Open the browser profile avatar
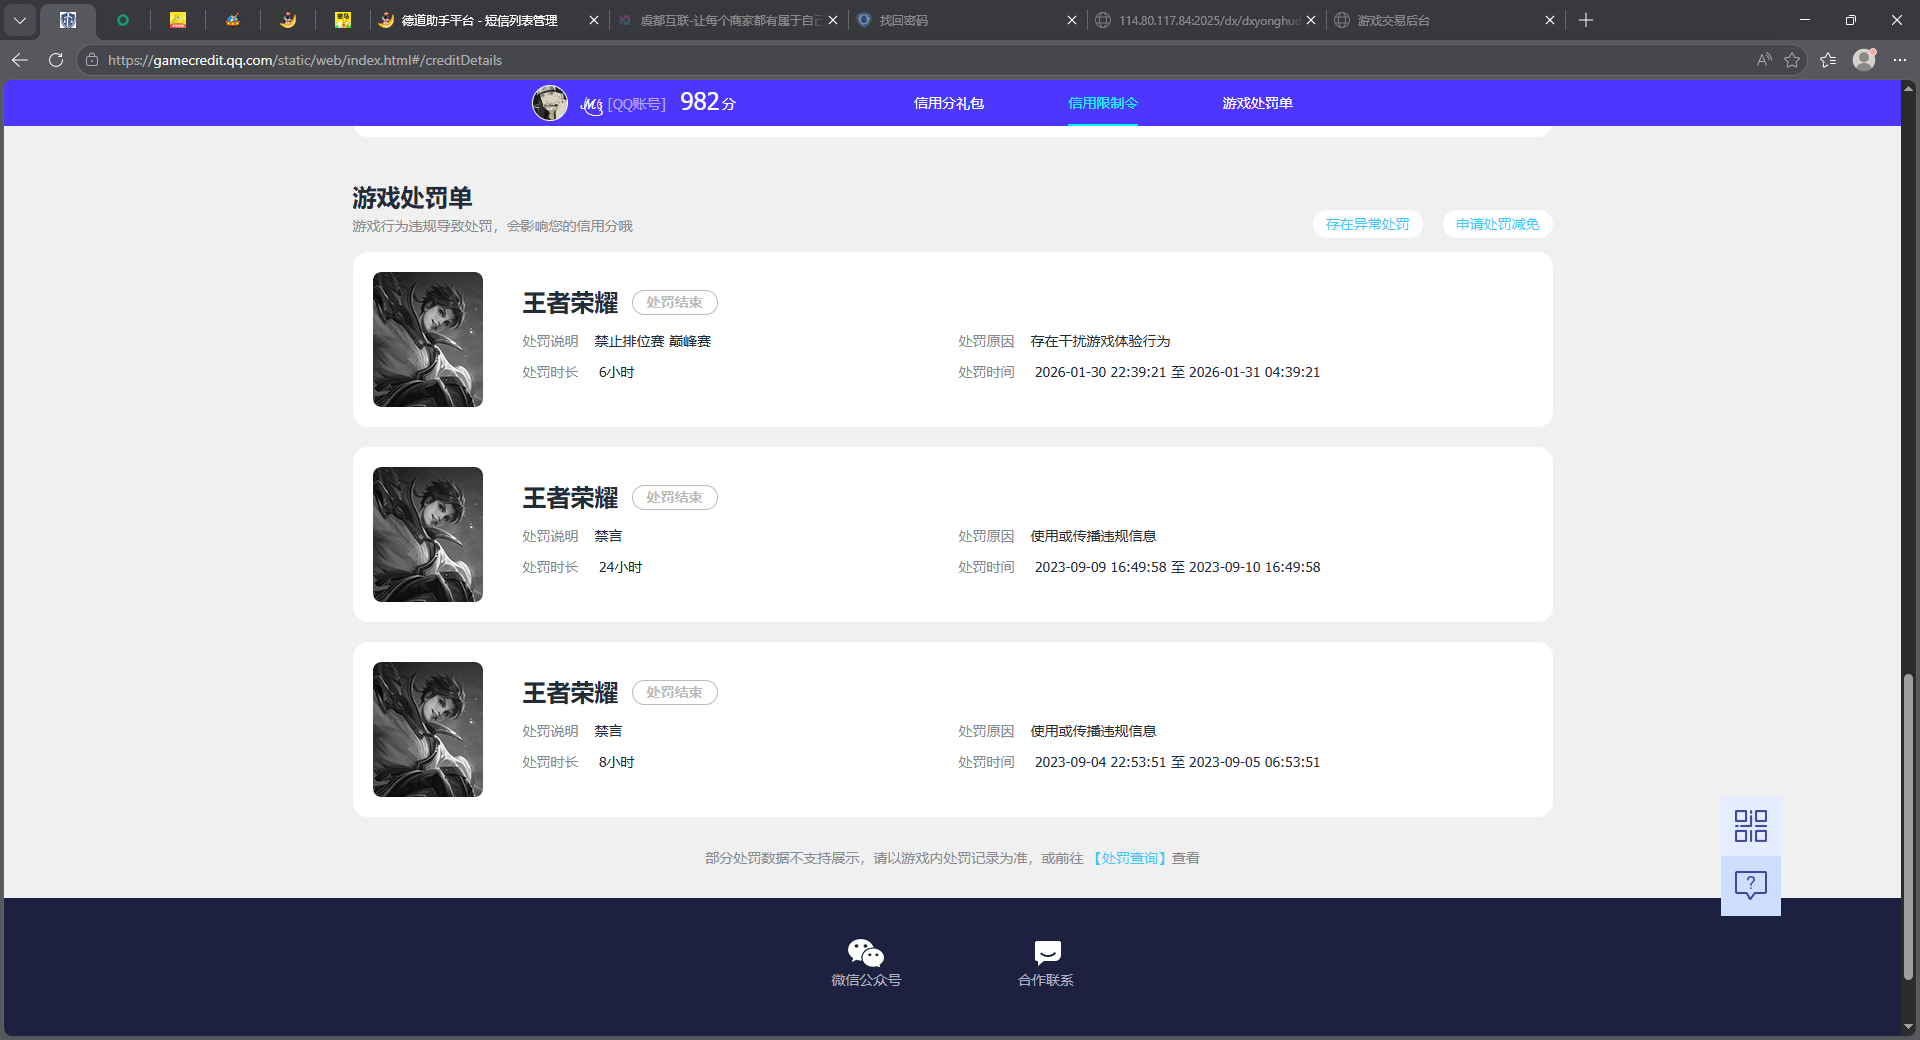 coord(1864,60)
